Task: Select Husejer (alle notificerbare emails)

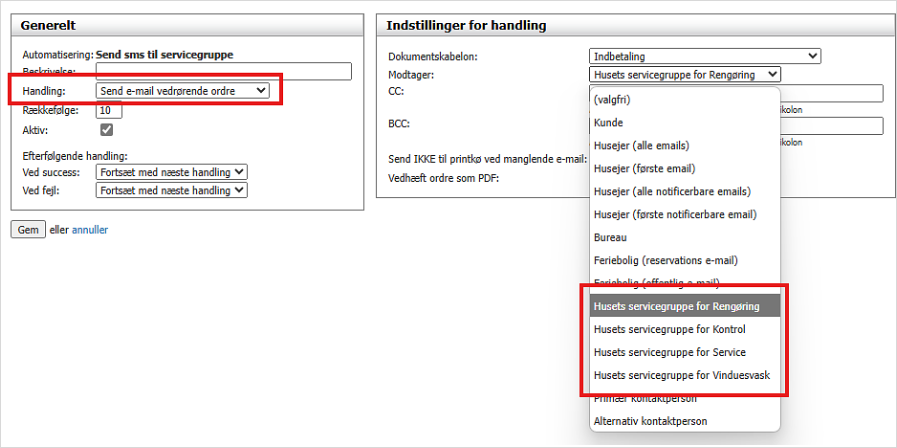Action: [x=685, y=191]
